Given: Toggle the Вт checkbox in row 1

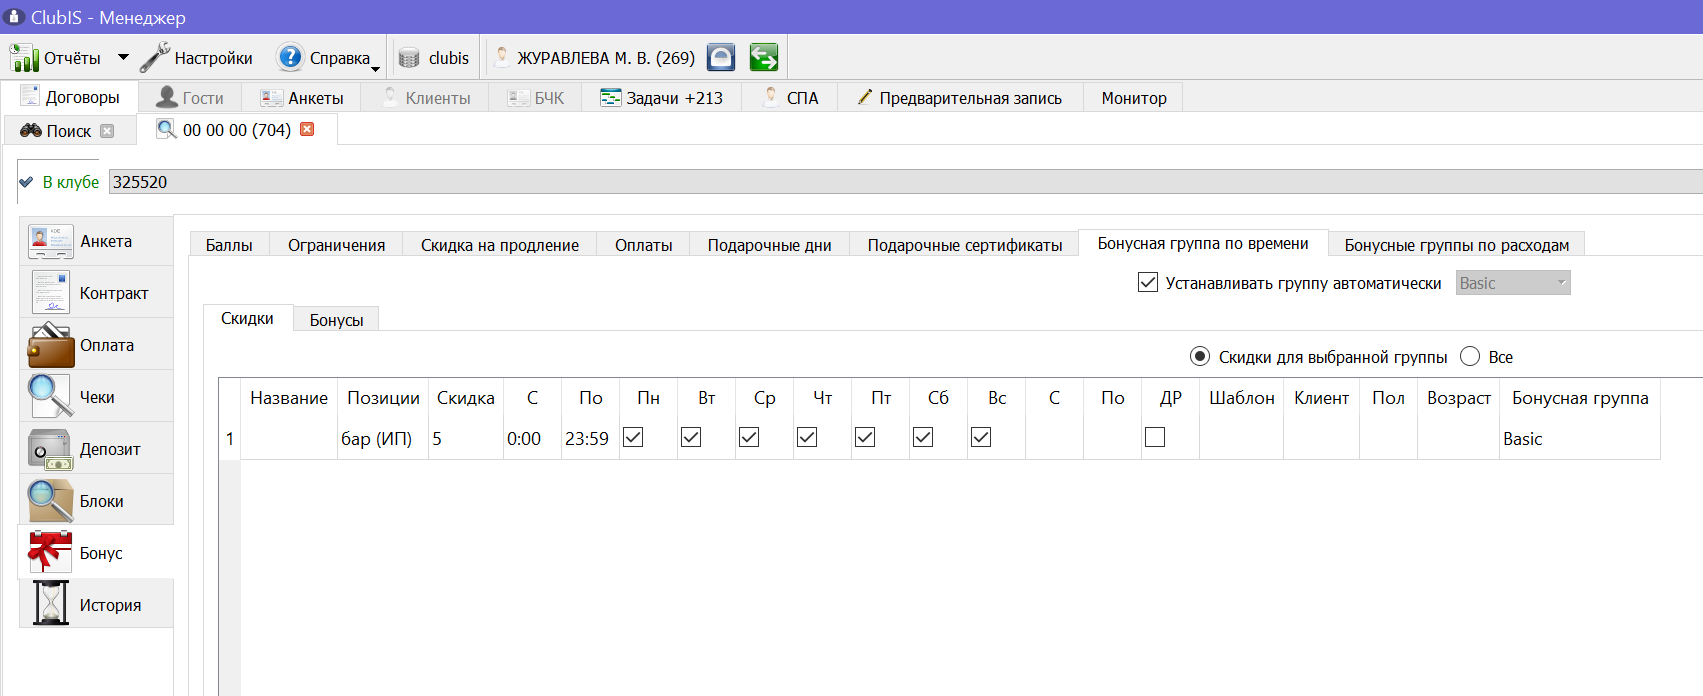Looking at the screenshot, I should click(x=691, y=437).
